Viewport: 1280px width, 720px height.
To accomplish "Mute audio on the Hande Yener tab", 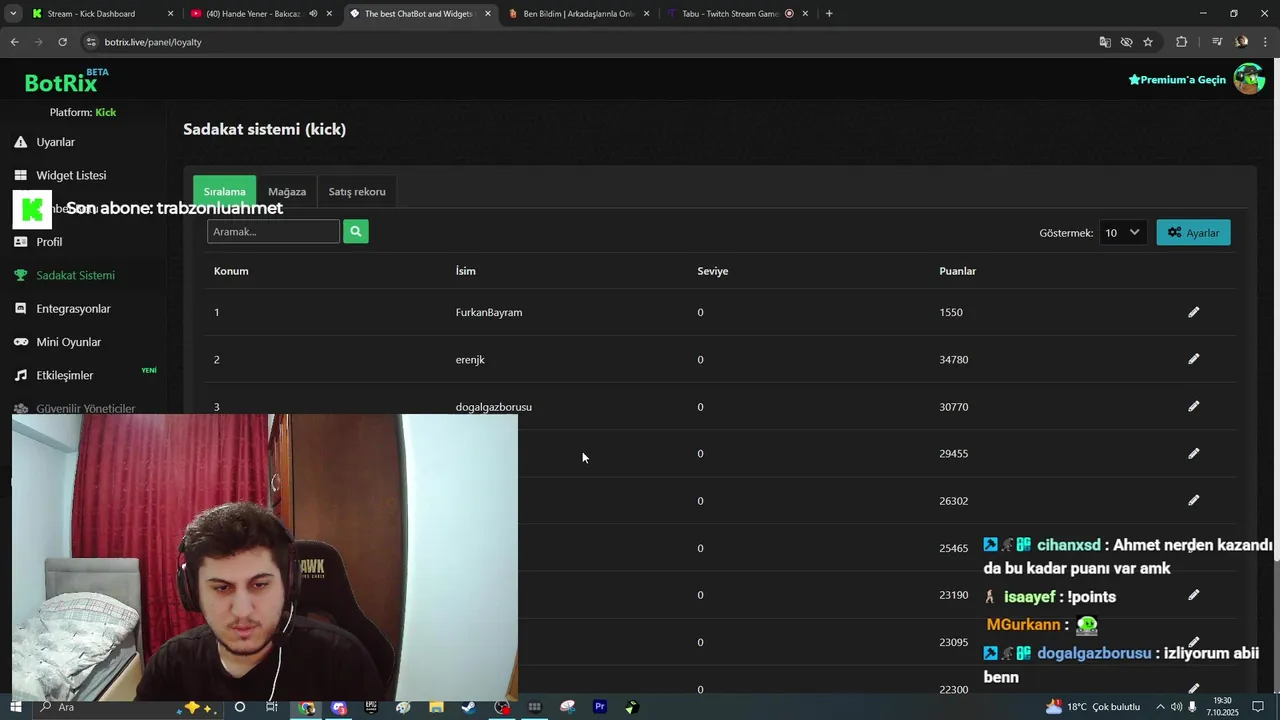I will (313, 14).
